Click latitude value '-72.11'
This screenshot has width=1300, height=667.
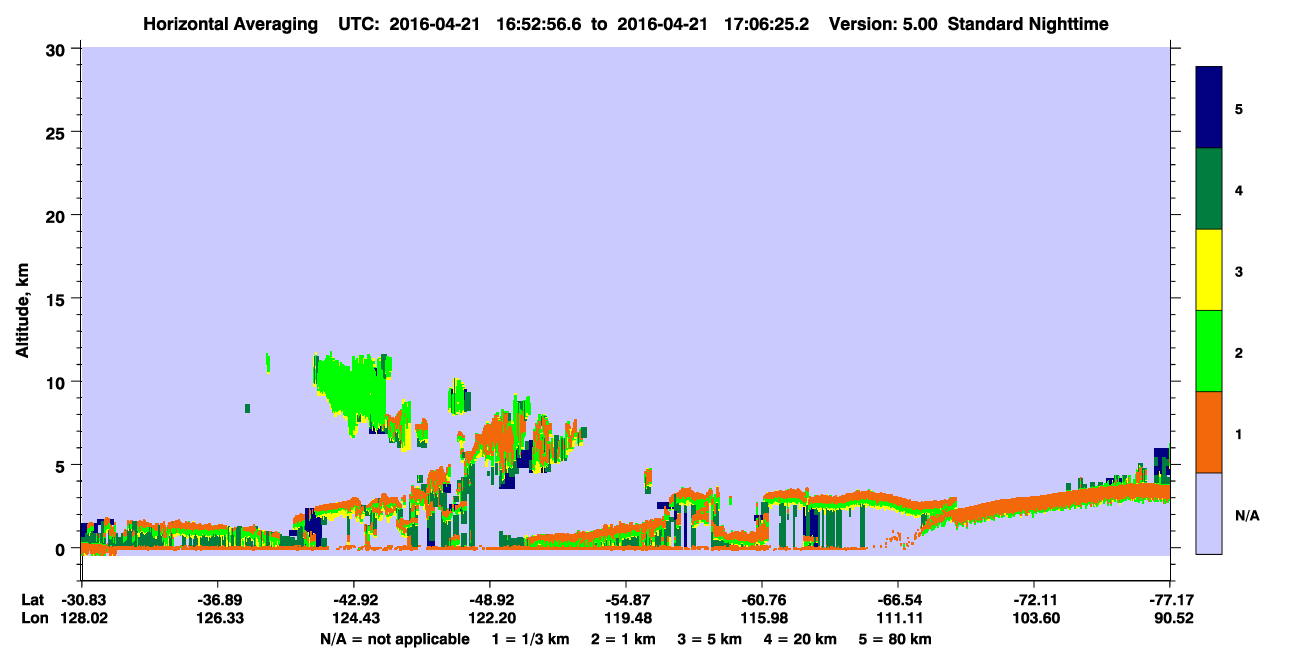pyautogui.click(x=1034, y=600)
